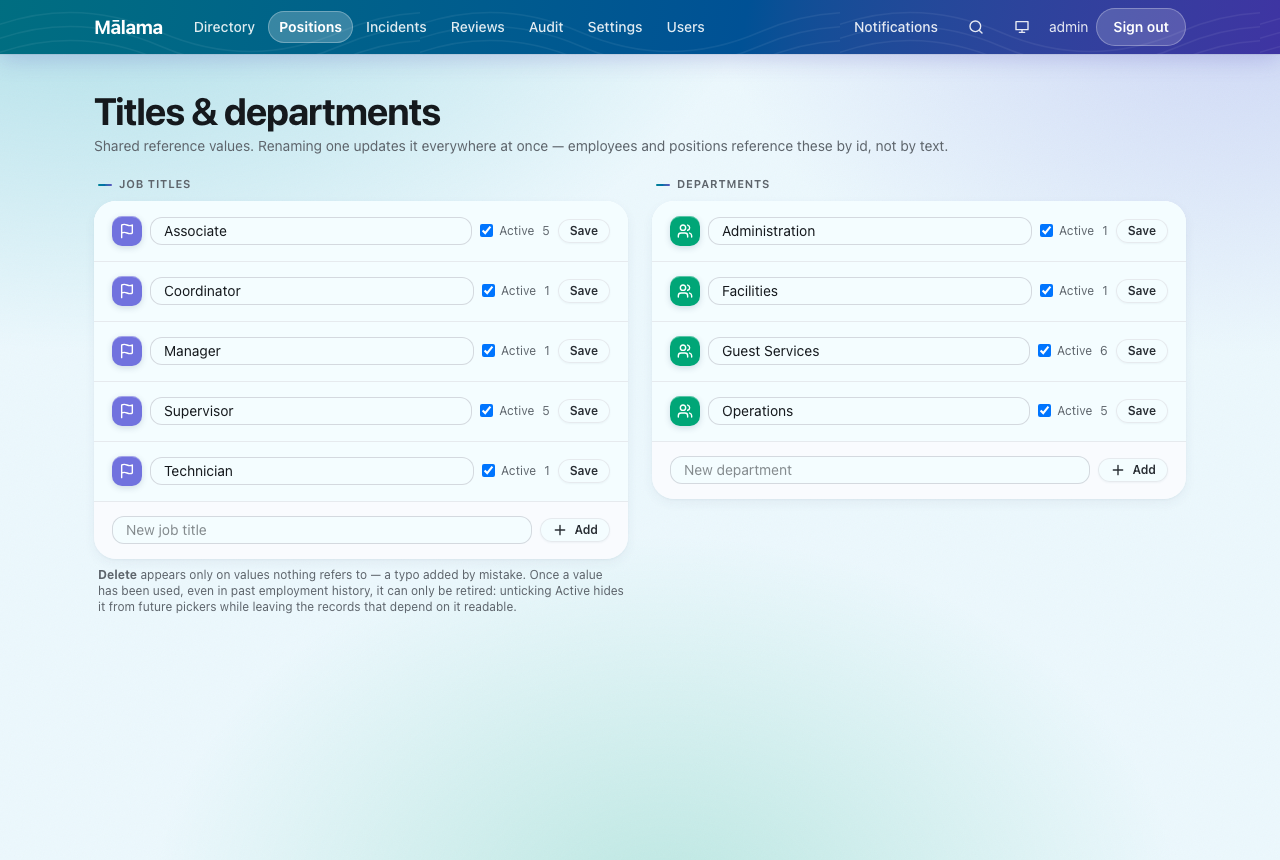Toggle Active checkbox for Supervisor
1280x860 pixels.
click(487, 411)
